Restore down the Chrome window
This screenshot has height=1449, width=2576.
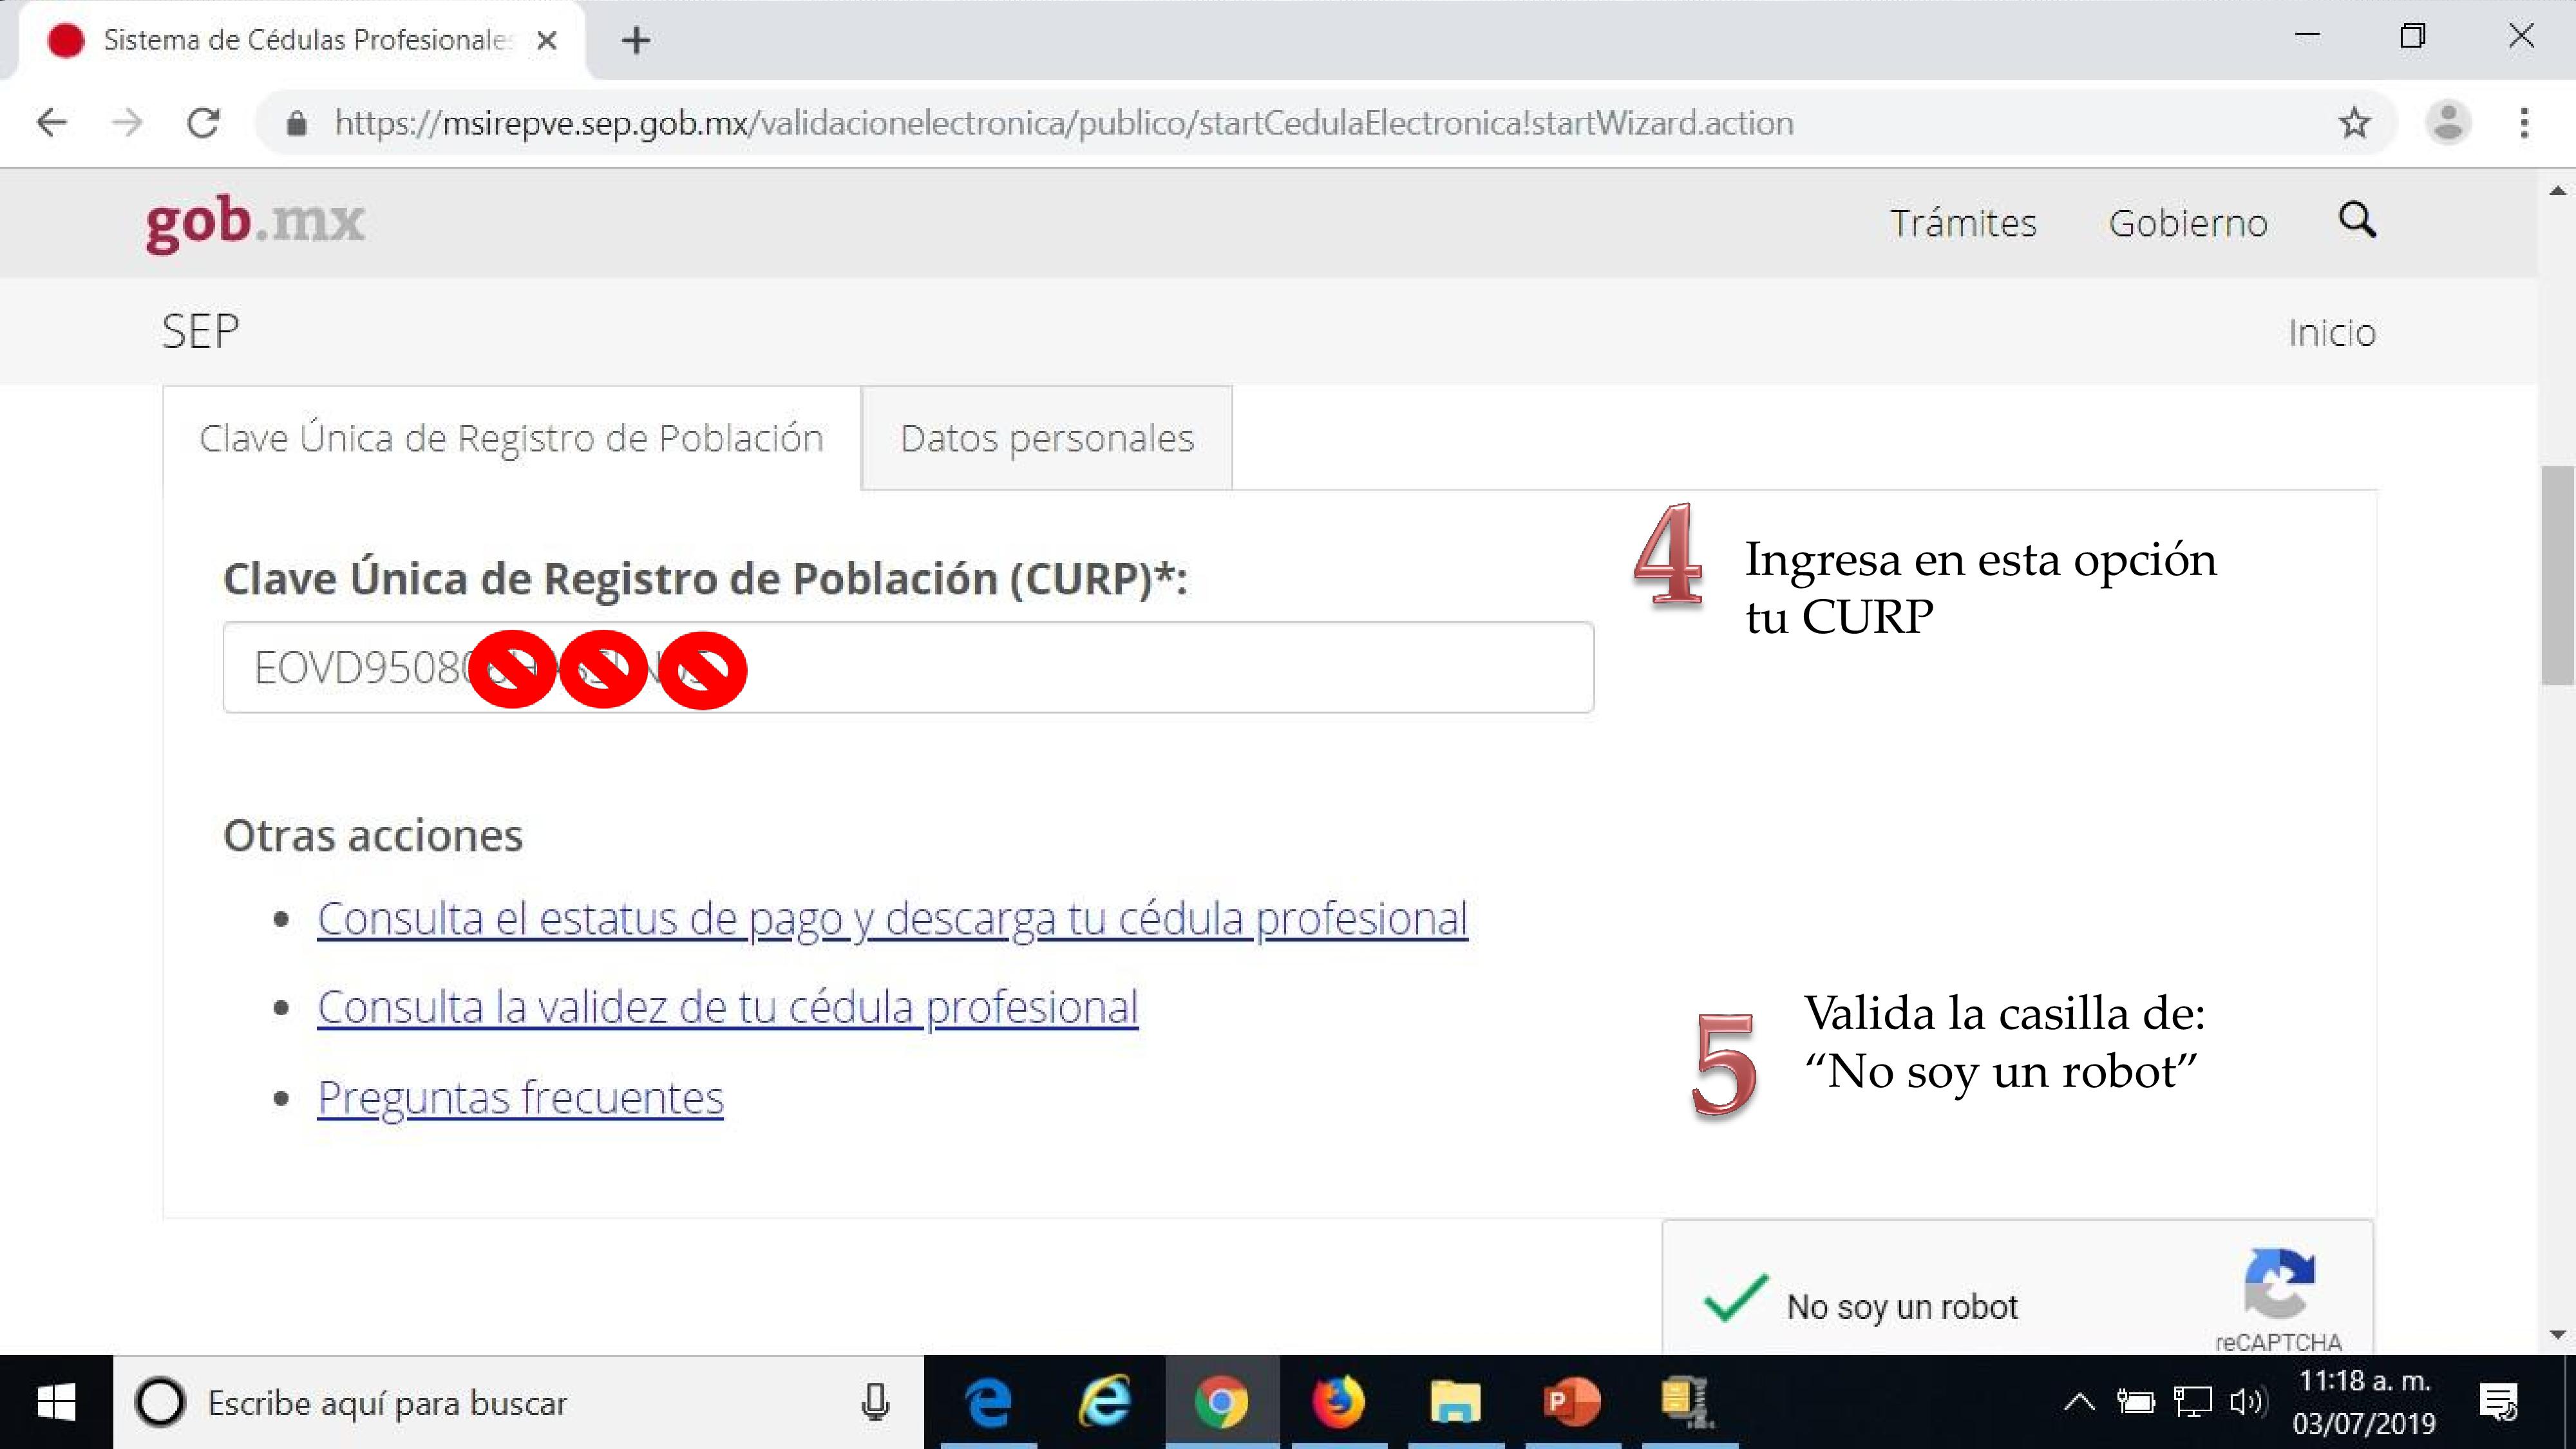(x=2413, y=36)
